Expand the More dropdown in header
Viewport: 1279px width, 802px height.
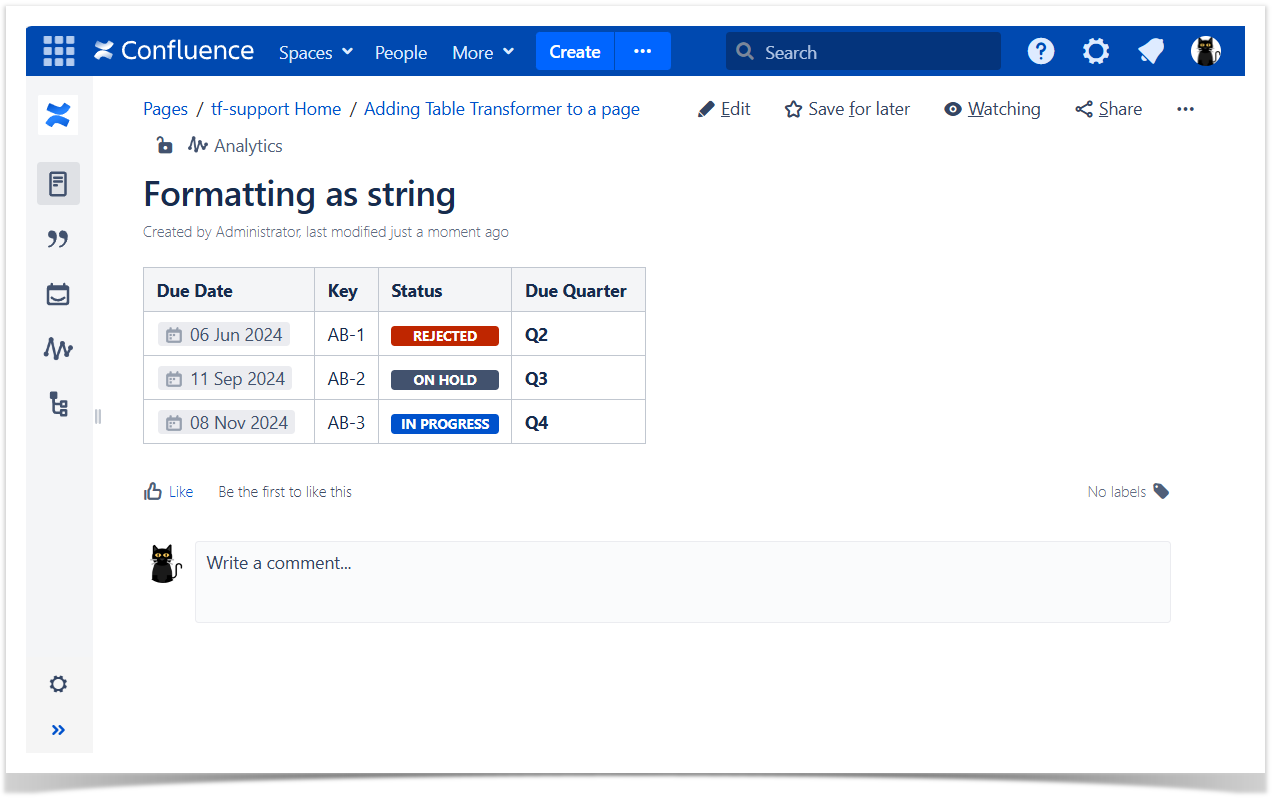[x=483, y=52]
